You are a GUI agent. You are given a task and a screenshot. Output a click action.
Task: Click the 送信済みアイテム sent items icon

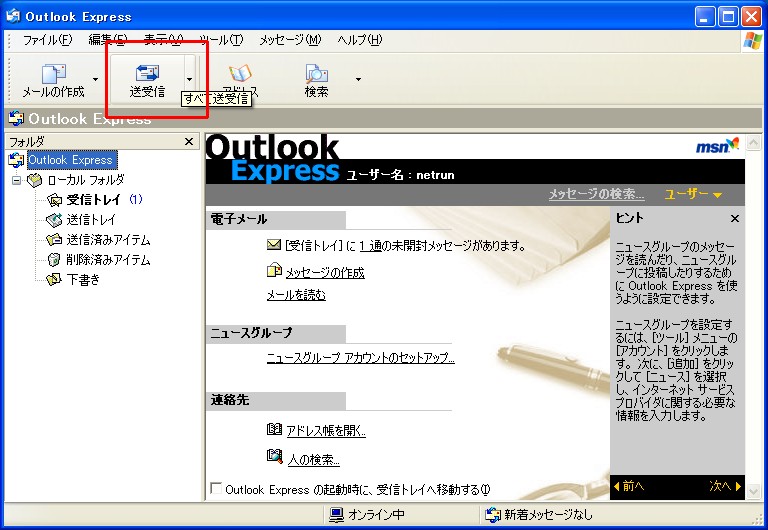click(x=54, y=240)
